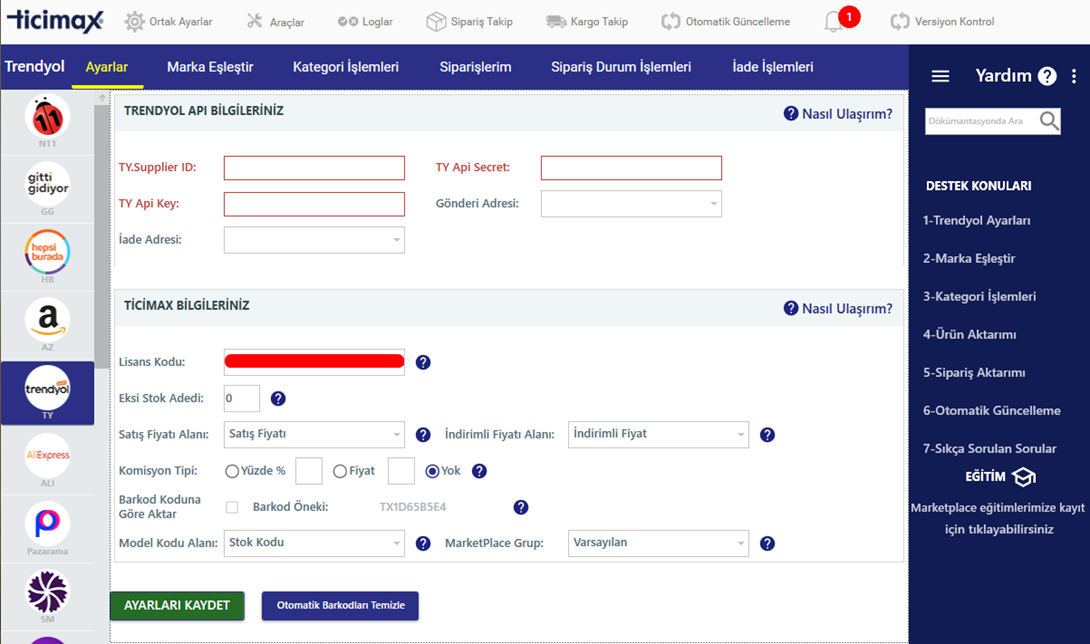
Task: Go to Kategori İşlemleri tab
Action: (345, 67)
